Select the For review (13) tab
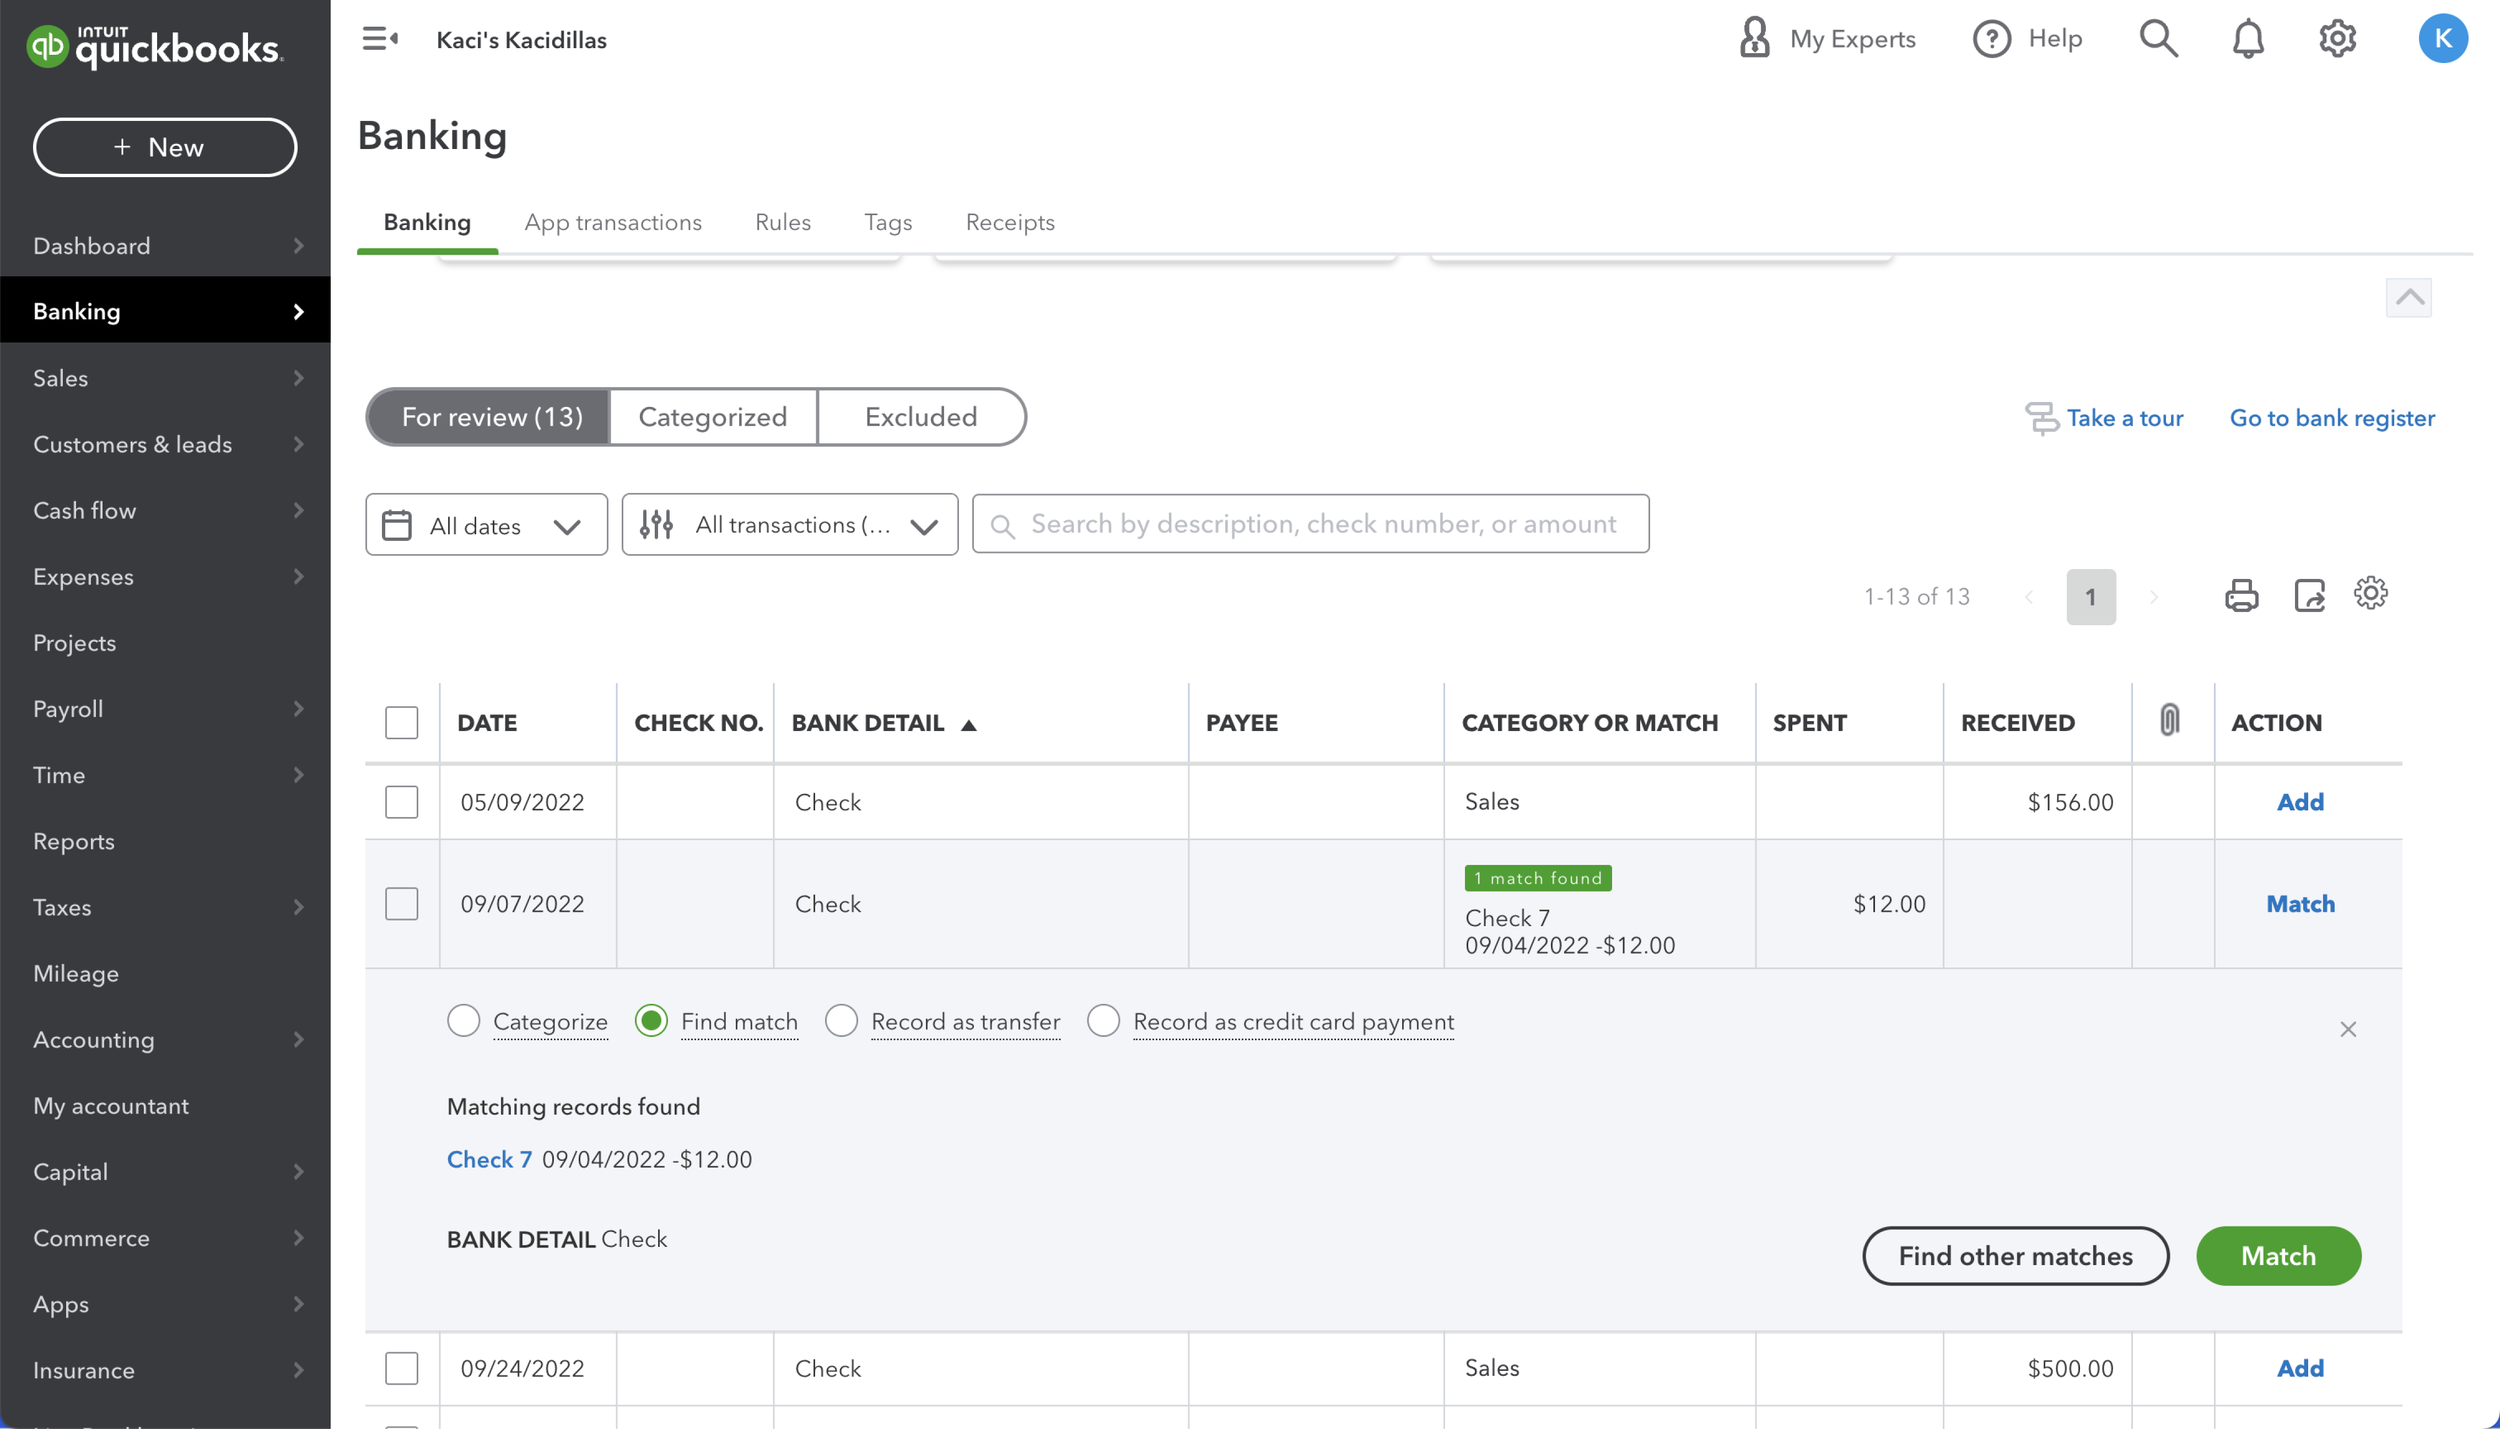 pos(490,417)
